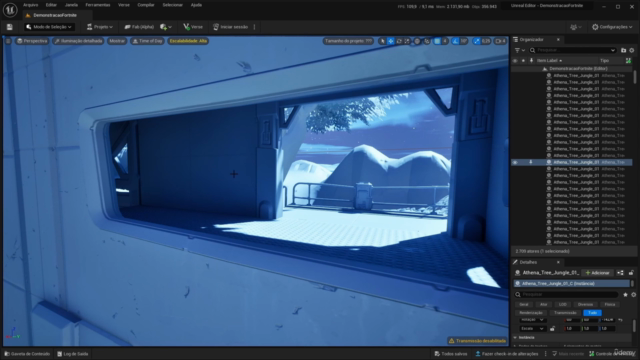
Task: Open the viewport hamburger options menu
Action: (x=8, y=41)
